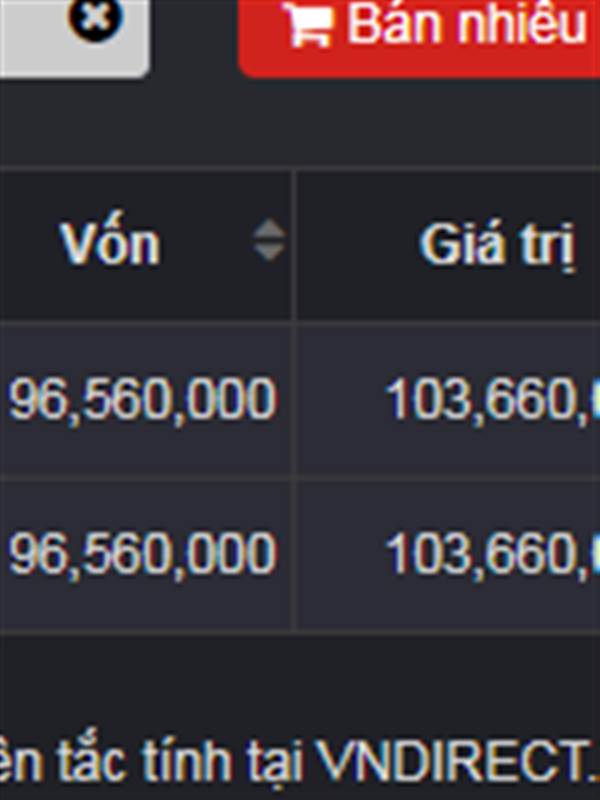The height and width of the screenshot is (800, 600).
Task: Select second row Vốn value 96,560,000
Action: point(142,554)
